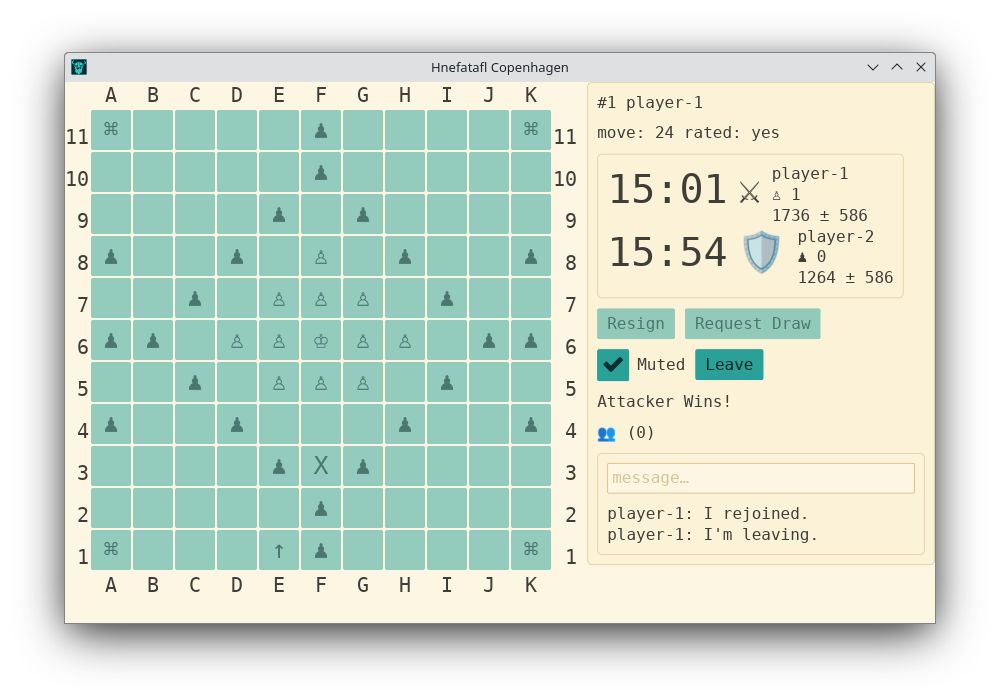Click the attacker on C7
Screen dimensions: 1000x700
195,299
